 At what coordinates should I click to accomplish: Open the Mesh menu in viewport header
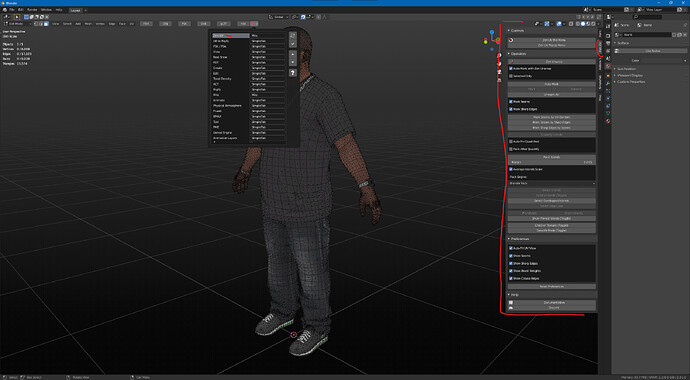click(x=88, y=24)
